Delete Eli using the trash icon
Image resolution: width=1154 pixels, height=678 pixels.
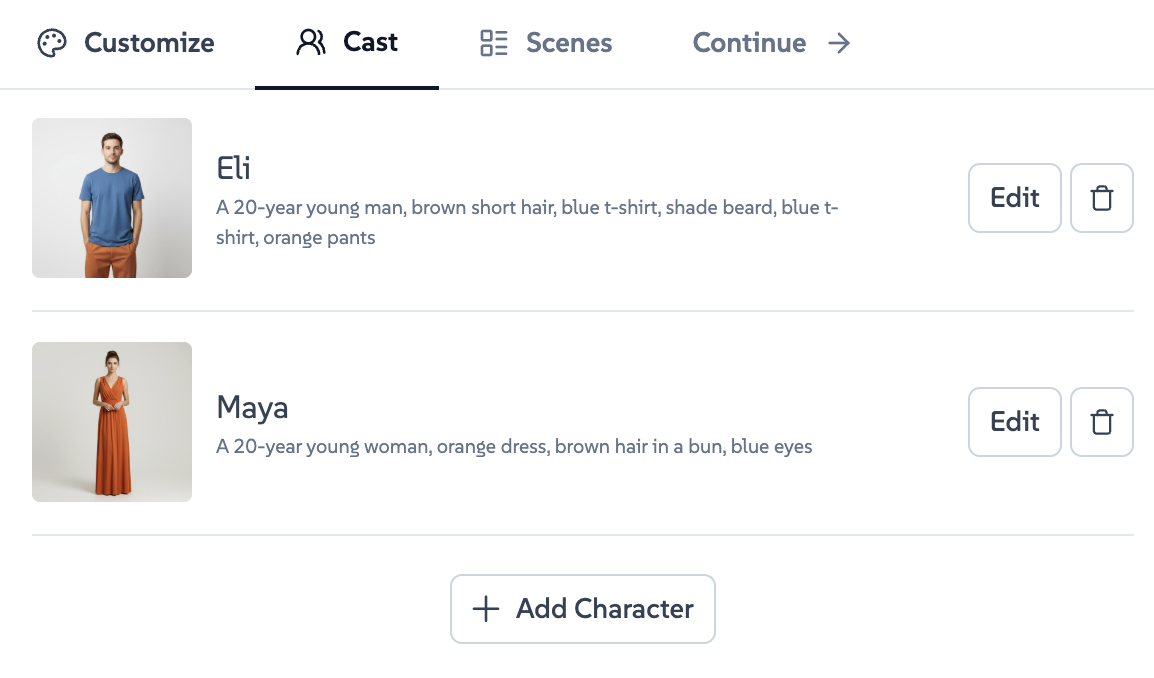click(x=1101, y=198)
